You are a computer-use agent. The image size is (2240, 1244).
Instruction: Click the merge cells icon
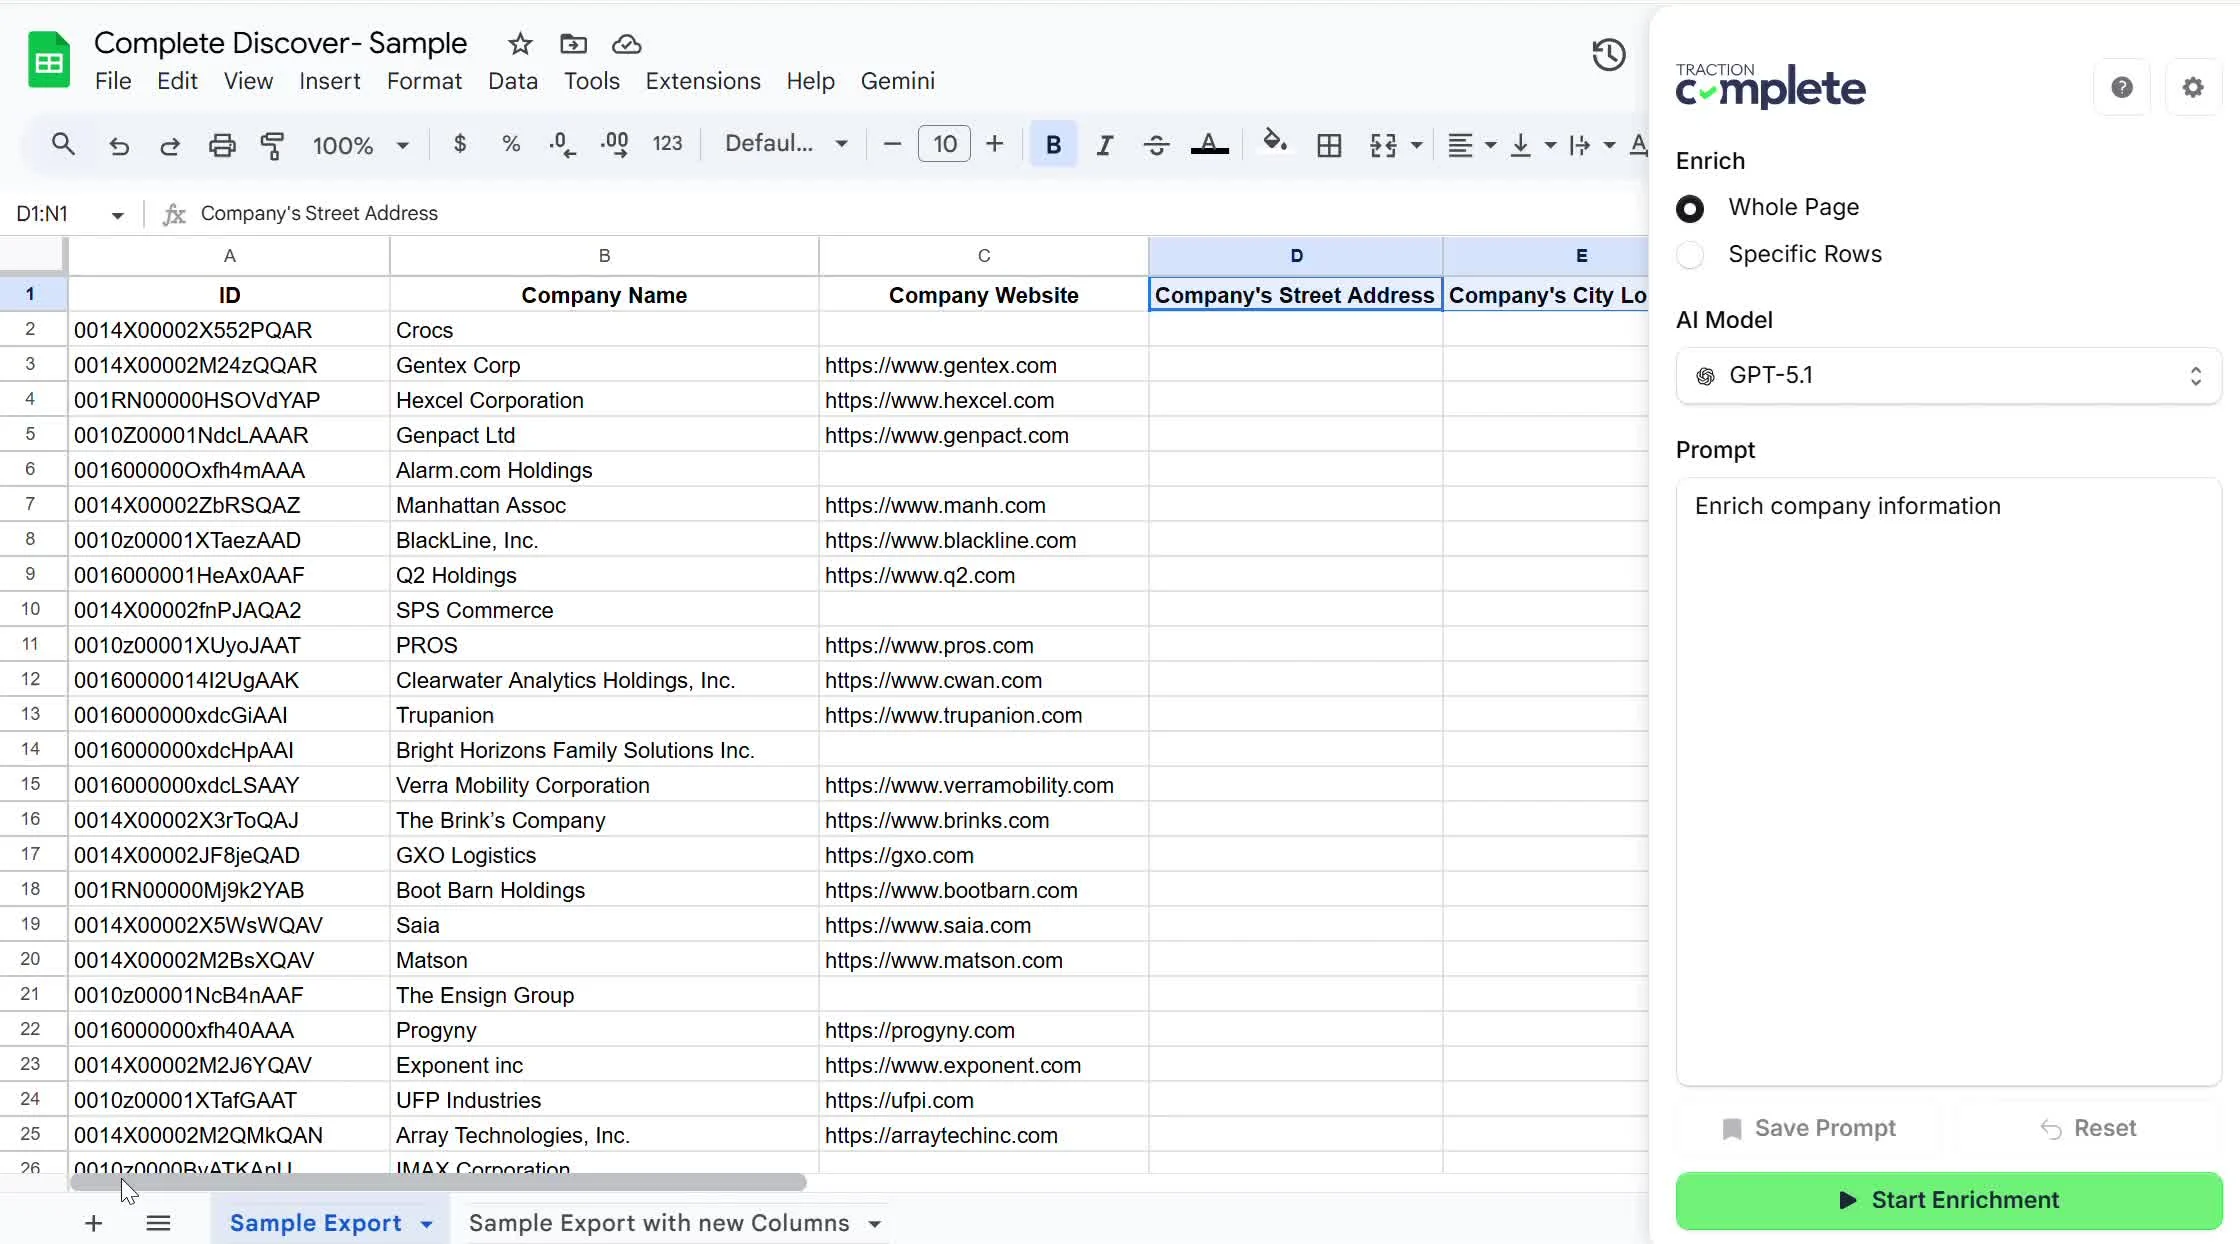coord(1383,145)
